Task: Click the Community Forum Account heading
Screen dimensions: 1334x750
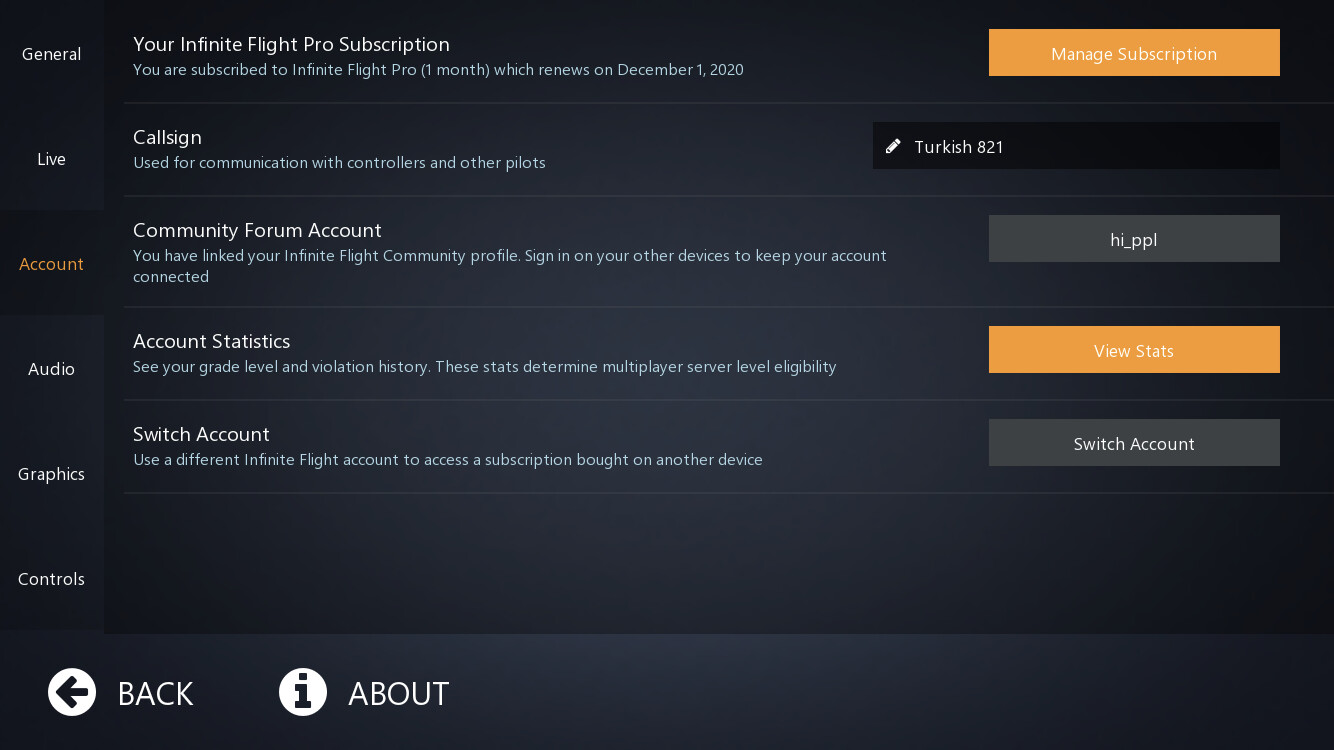Action: 257,230
